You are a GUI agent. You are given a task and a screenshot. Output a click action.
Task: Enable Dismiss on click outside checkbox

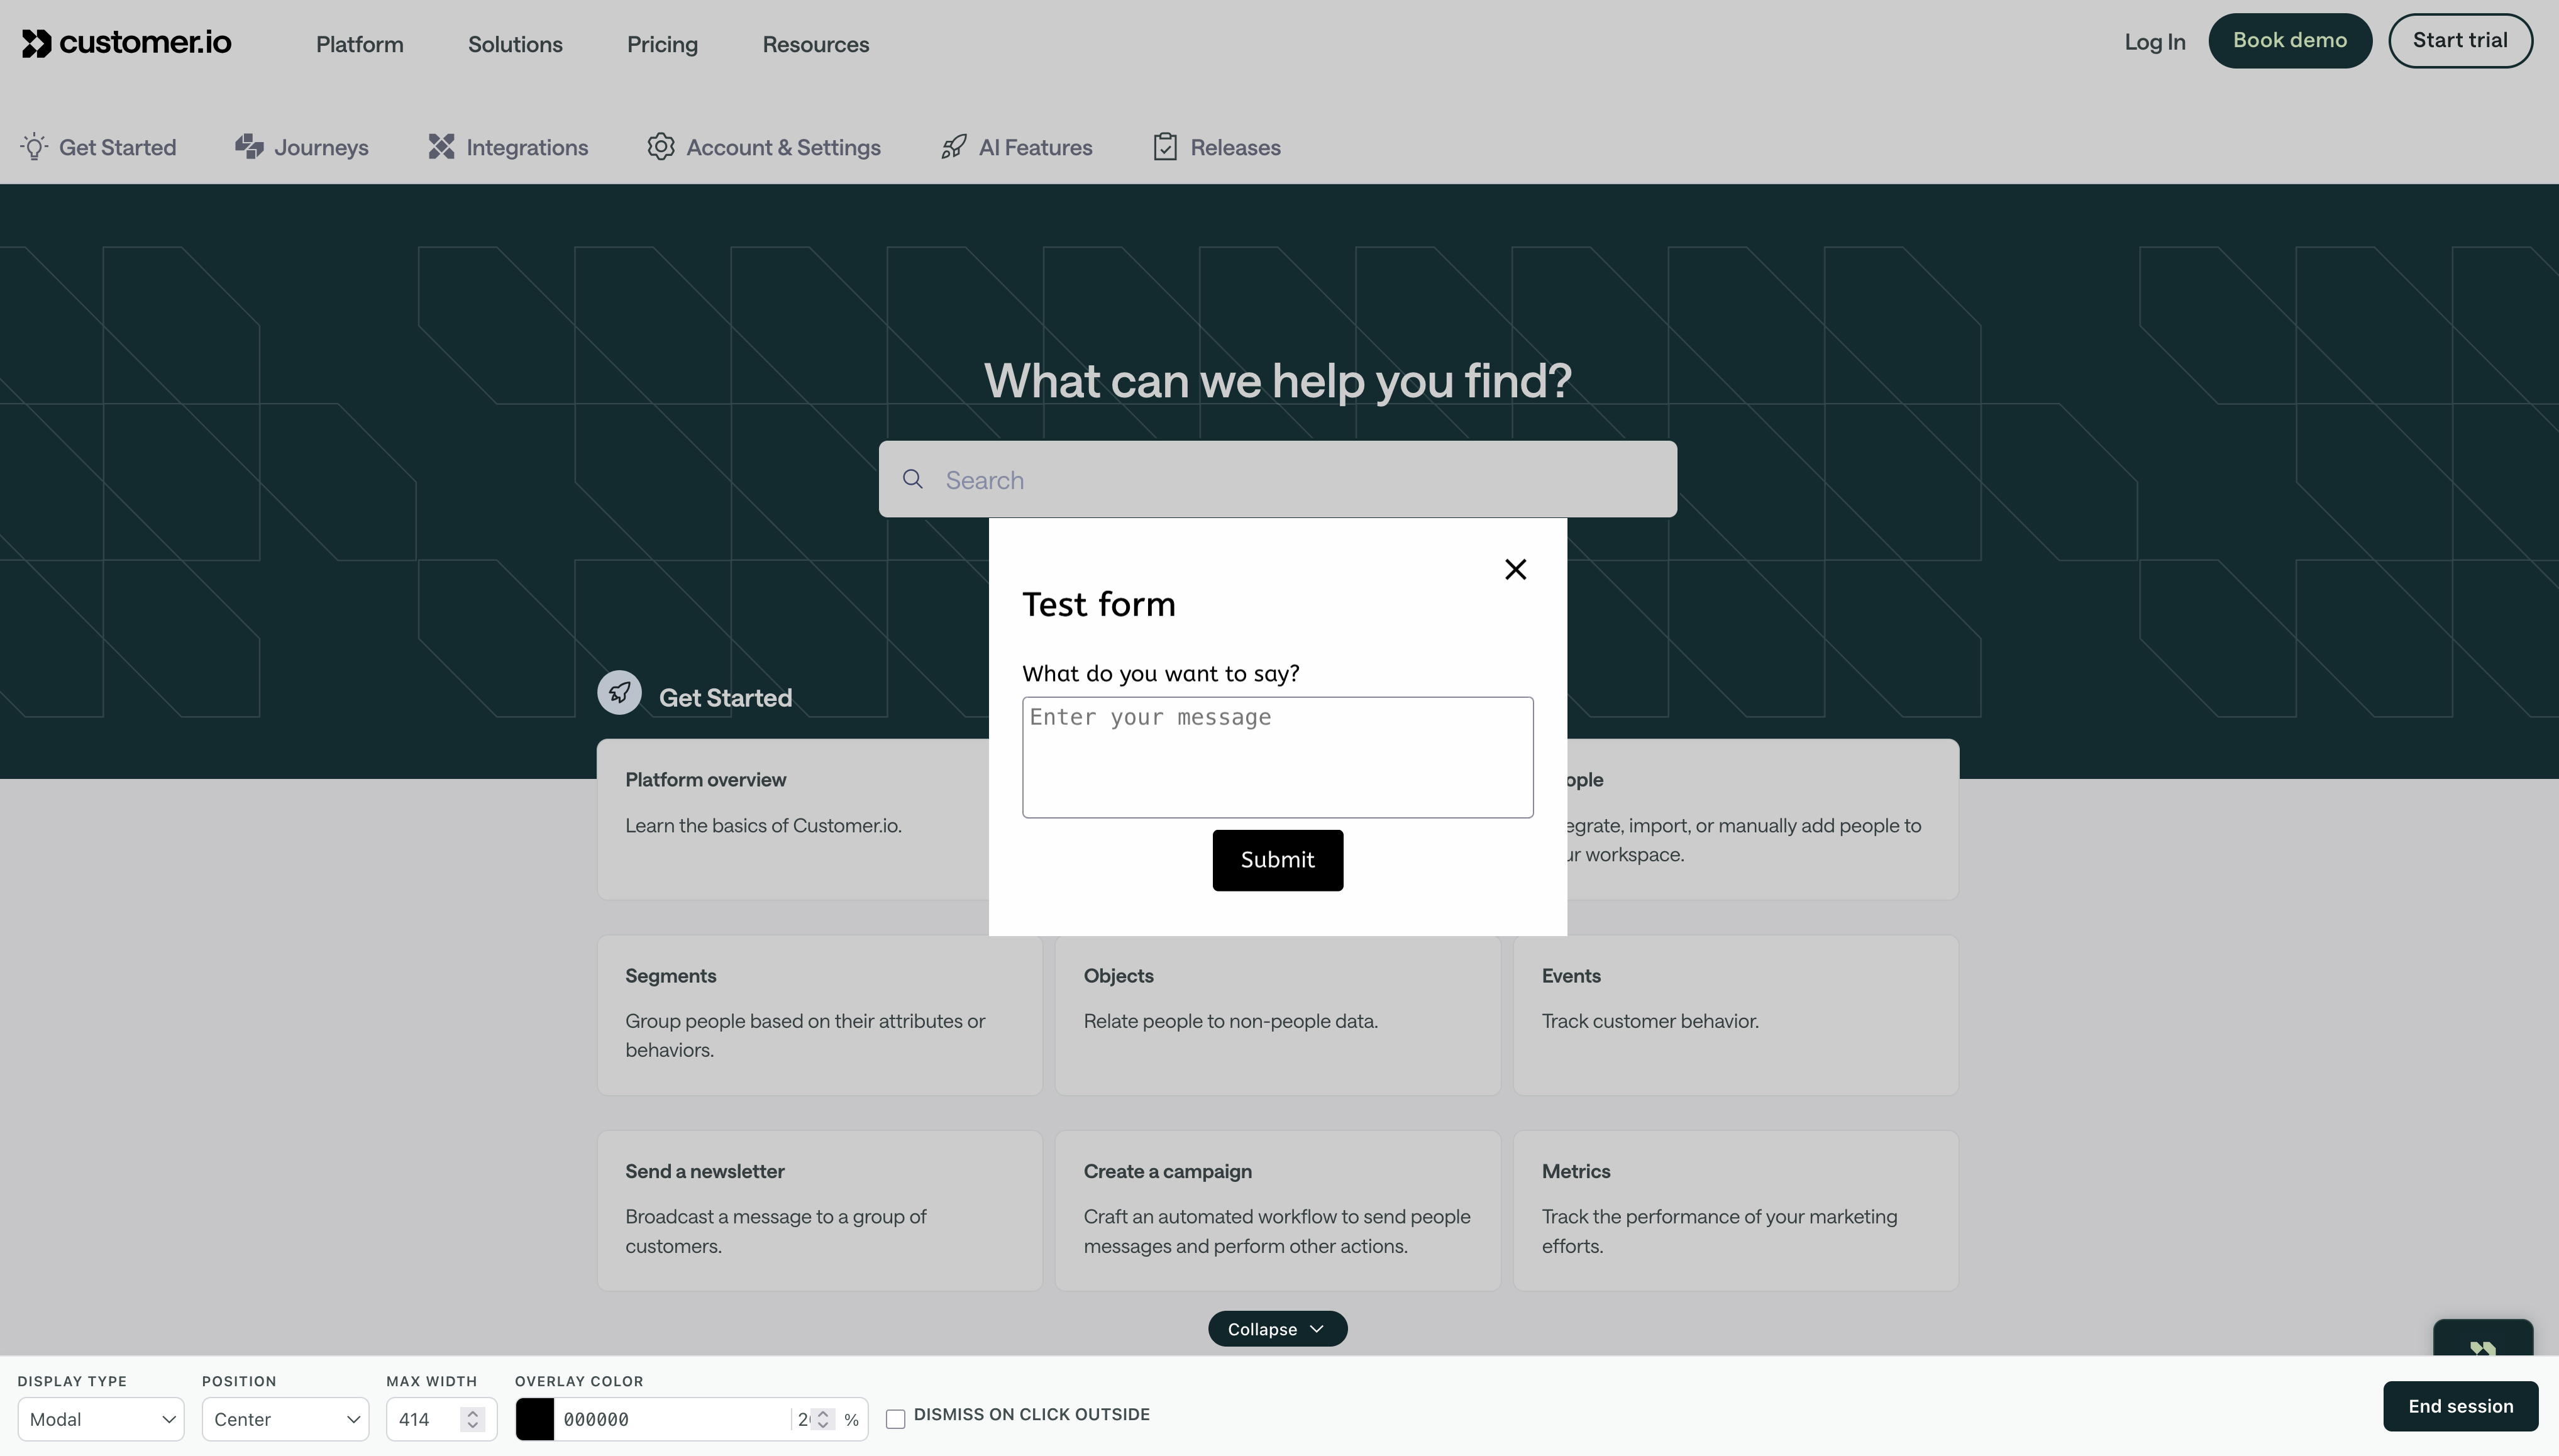click(896, 1418)
